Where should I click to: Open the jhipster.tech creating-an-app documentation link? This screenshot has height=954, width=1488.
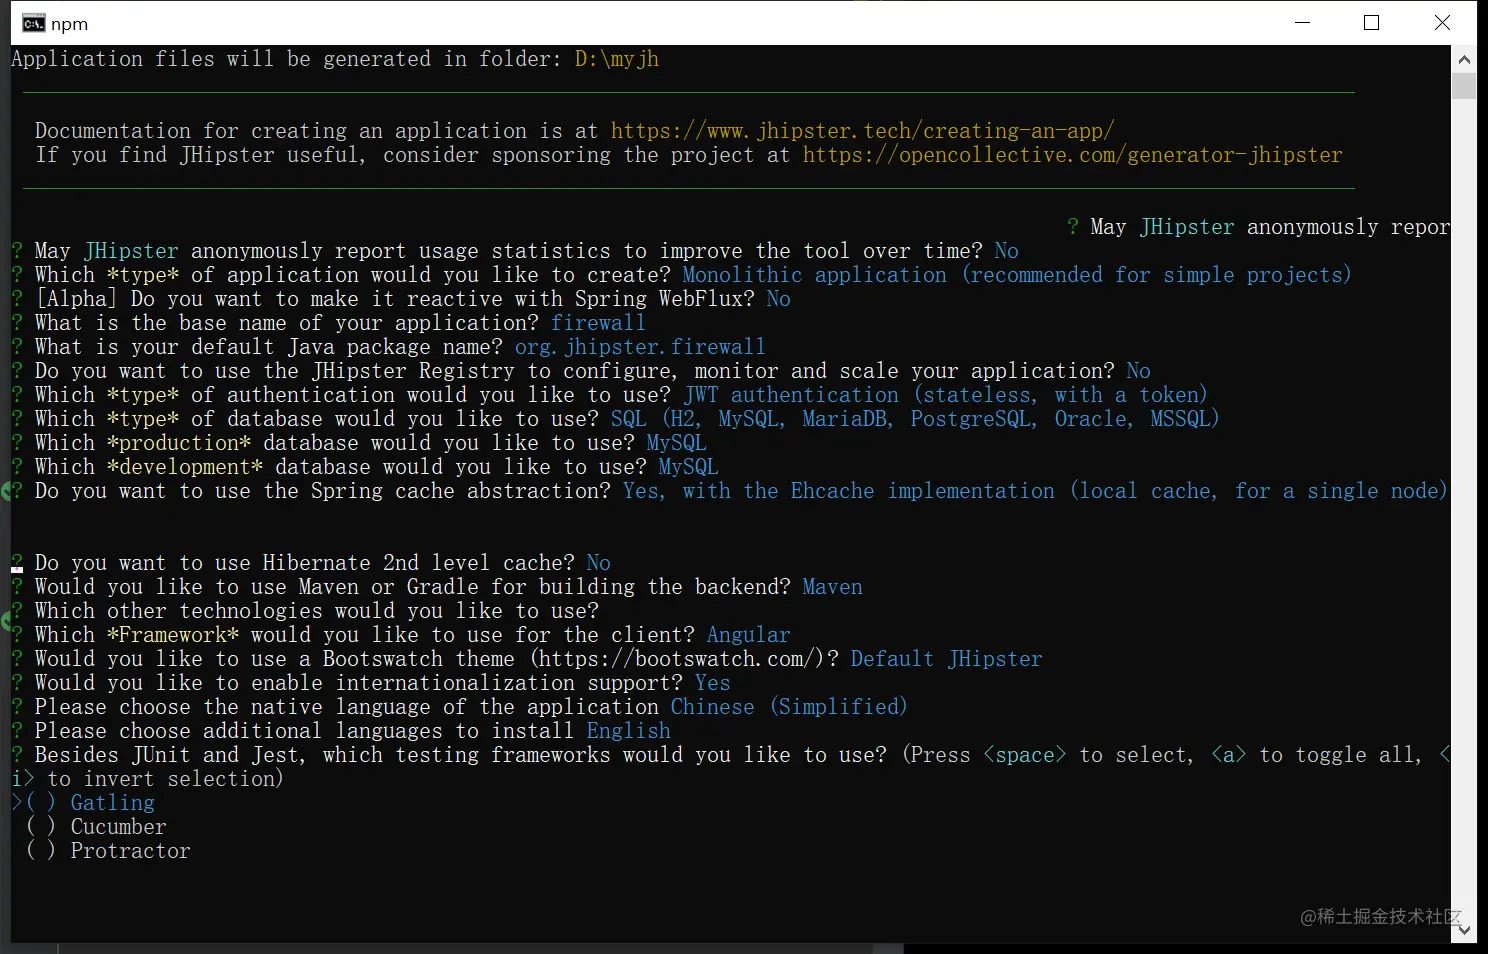(x=862, y=131)
